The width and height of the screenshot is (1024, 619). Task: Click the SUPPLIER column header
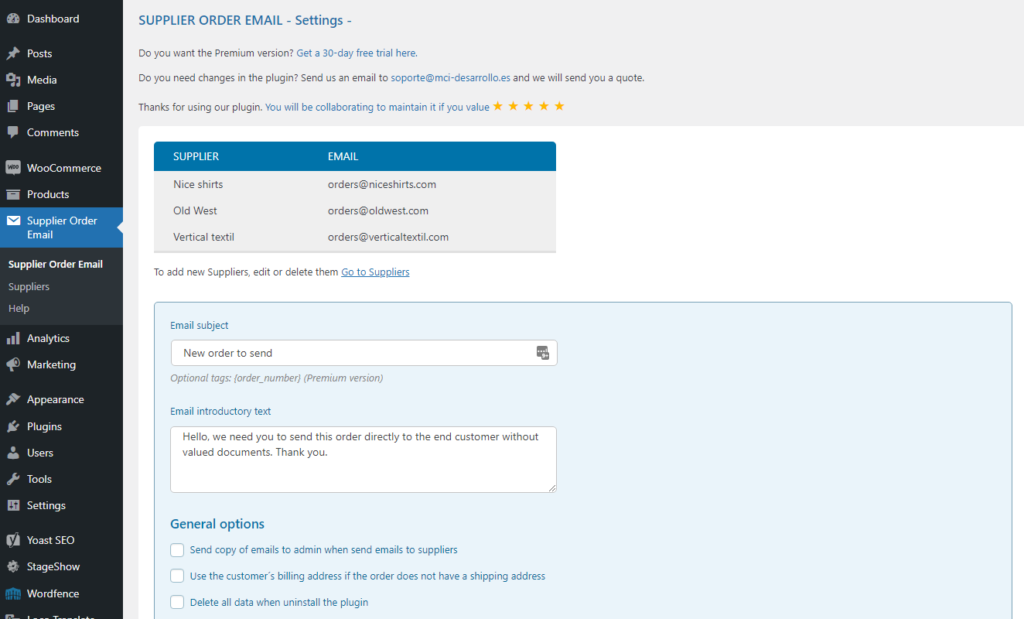pos(196,157)
